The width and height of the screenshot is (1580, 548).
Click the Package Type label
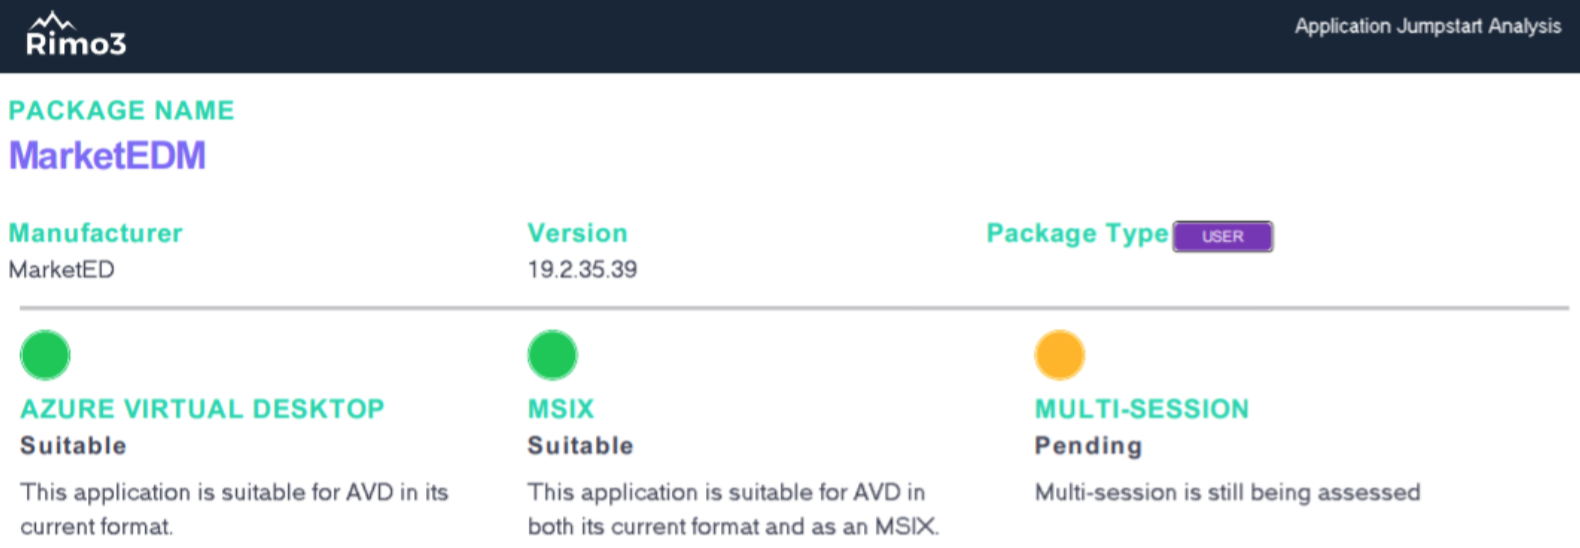click(1077, 233)
